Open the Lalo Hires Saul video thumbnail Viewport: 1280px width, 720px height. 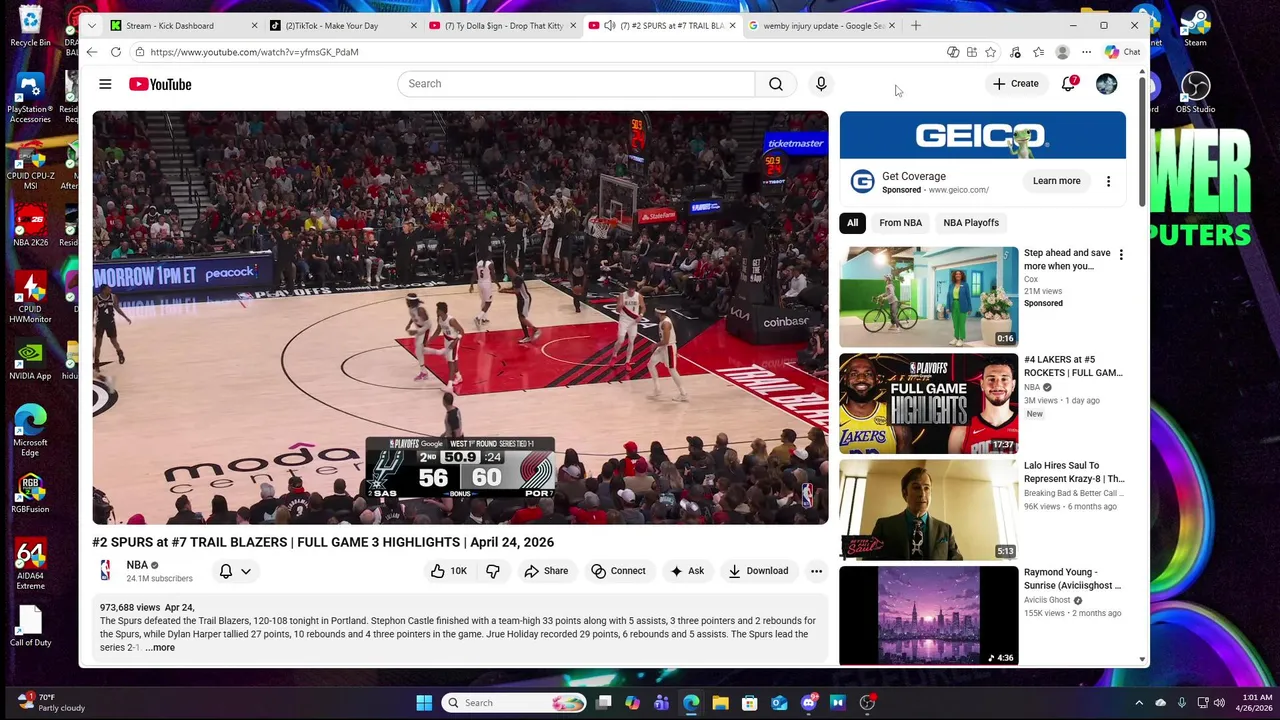[929, 509]
